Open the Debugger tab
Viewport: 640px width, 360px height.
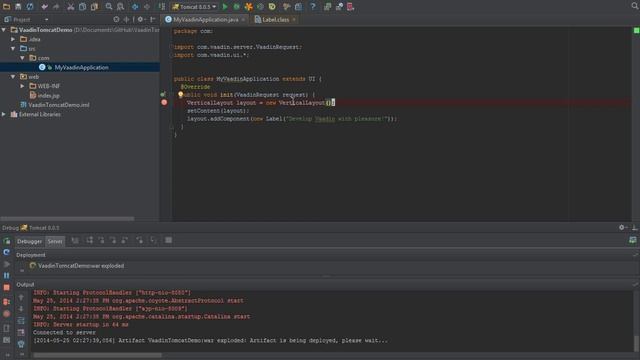29,241
